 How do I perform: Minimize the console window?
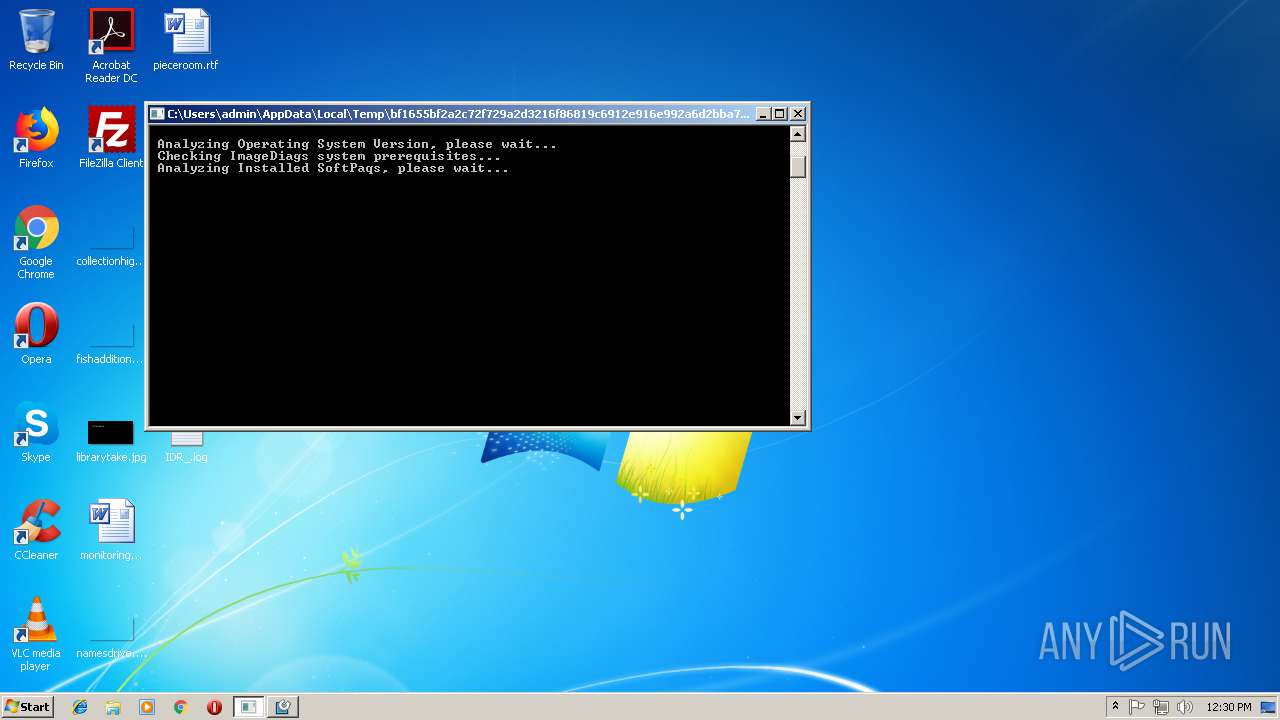[763, 114]
